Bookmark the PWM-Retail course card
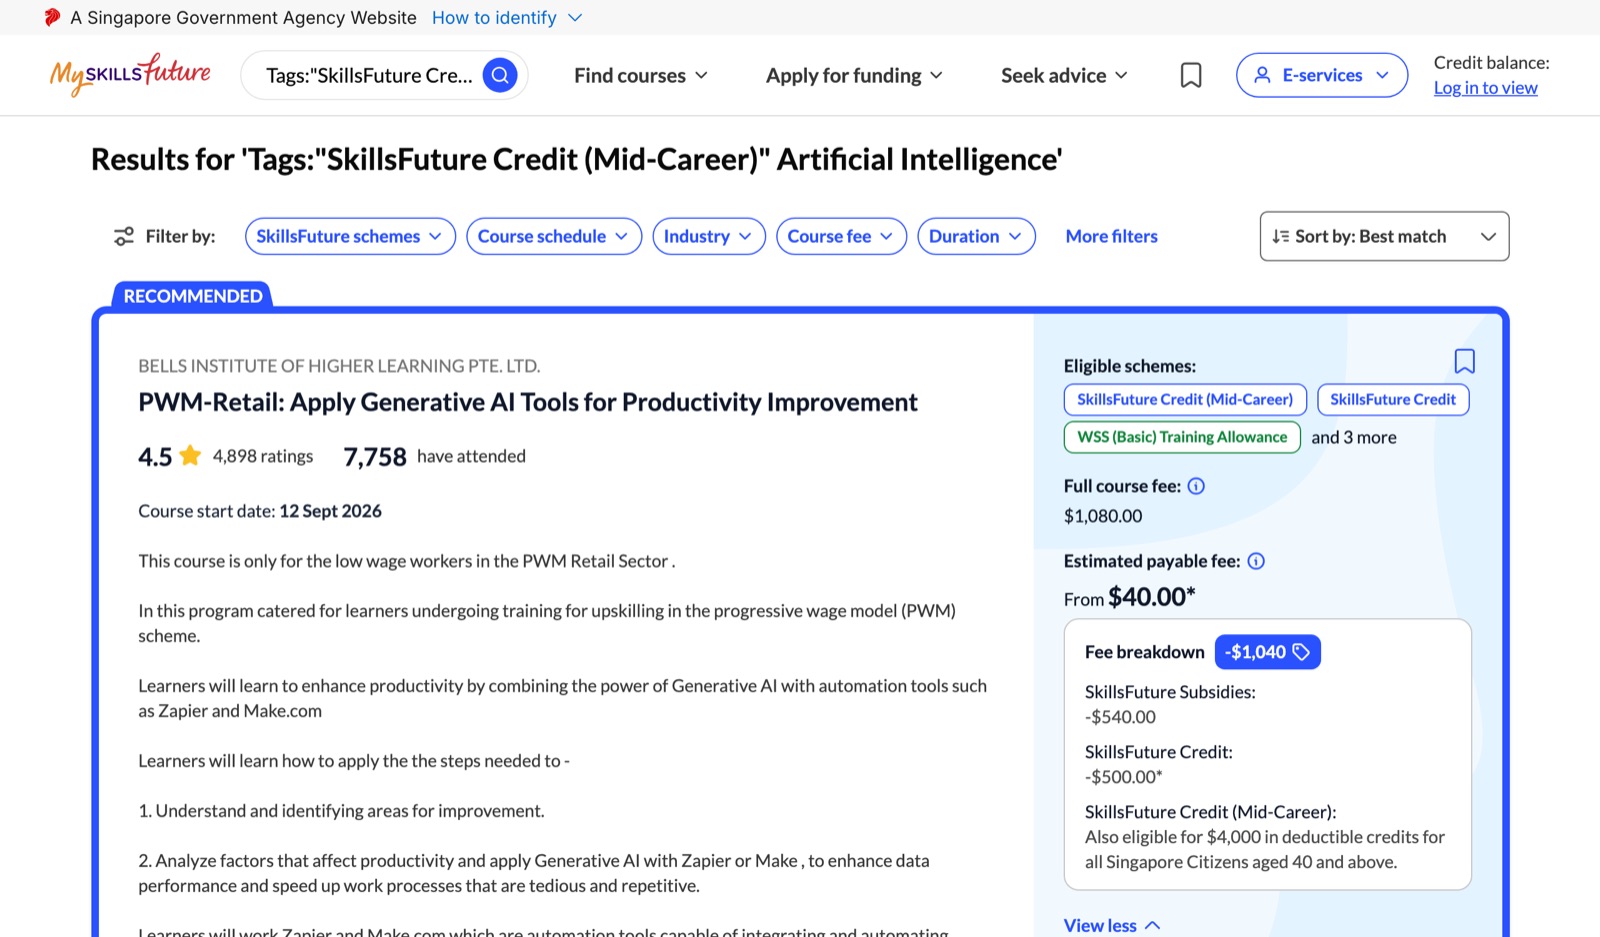The width and height of the screenshot is (1600, 937). click(x=1464, y=361)
